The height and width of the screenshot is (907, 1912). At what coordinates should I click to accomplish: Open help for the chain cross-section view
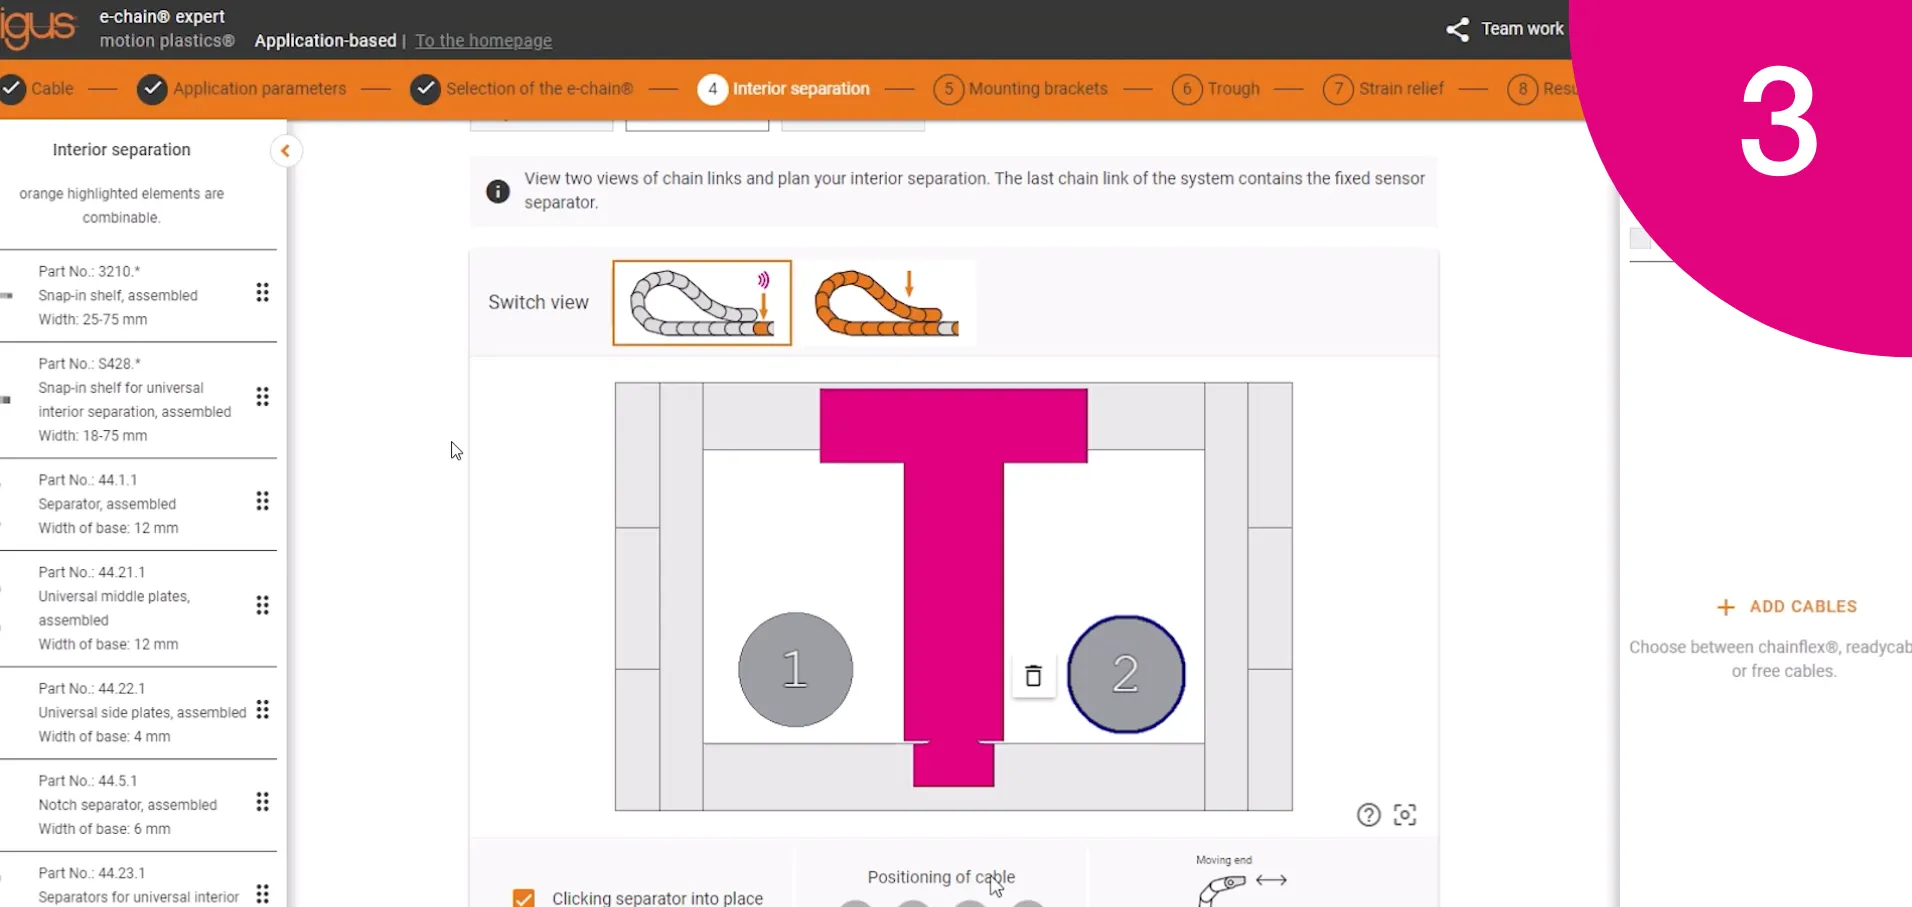point(1368,814)
